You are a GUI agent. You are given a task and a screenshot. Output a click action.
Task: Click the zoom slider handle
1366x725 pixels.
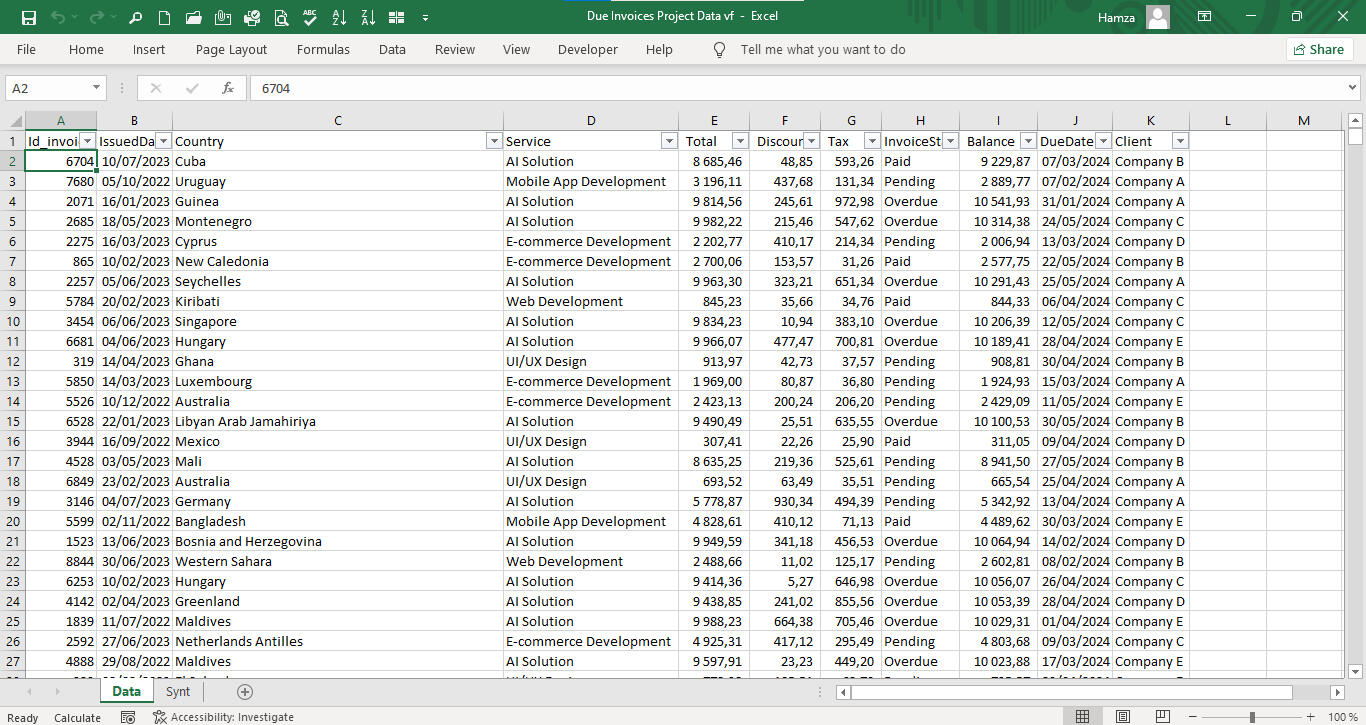coord(1252,717)
